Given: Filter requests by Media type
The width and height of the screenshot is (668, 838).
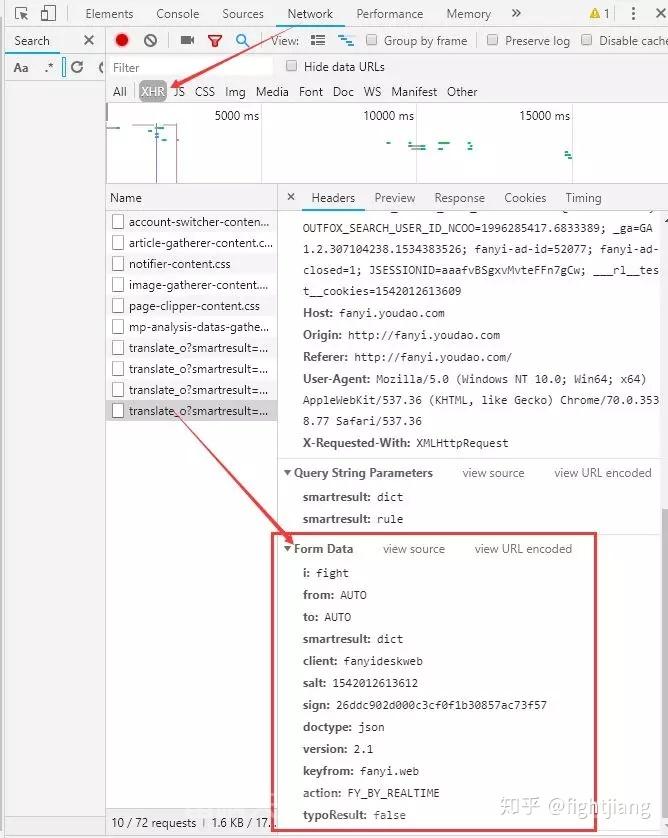Looking at the screenshot, I should 272,91.
